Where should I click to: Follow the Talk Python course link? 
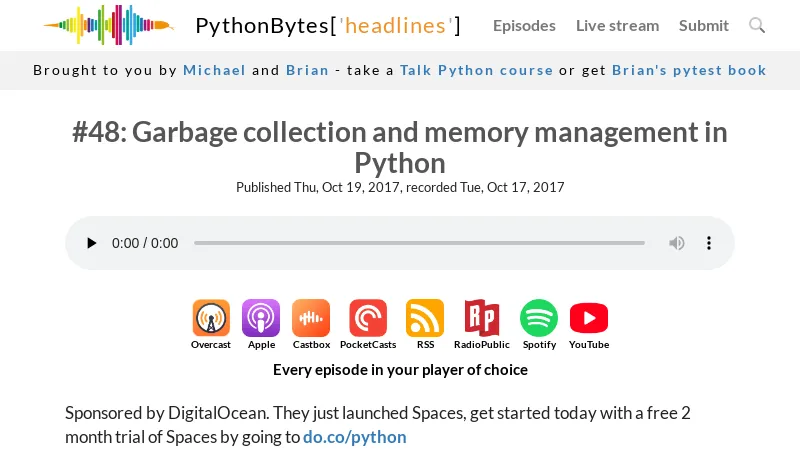pyautogui.click(x=476, y=70)
